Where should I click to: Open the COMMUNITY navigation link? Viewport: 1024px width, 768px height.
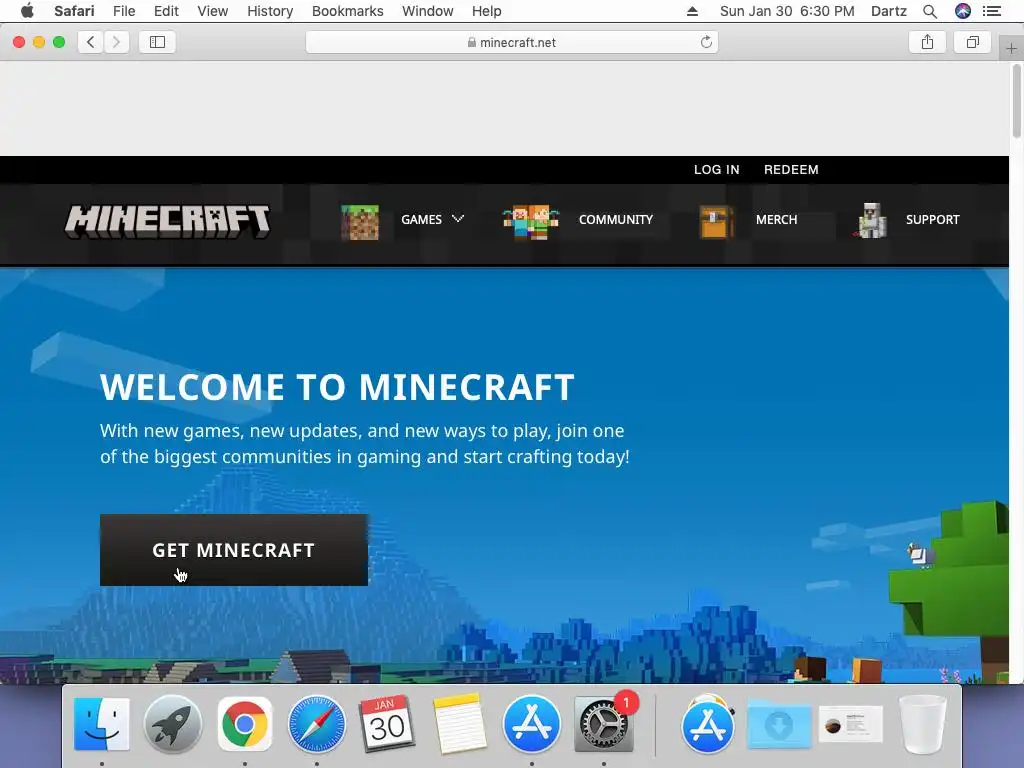(615, 219)
